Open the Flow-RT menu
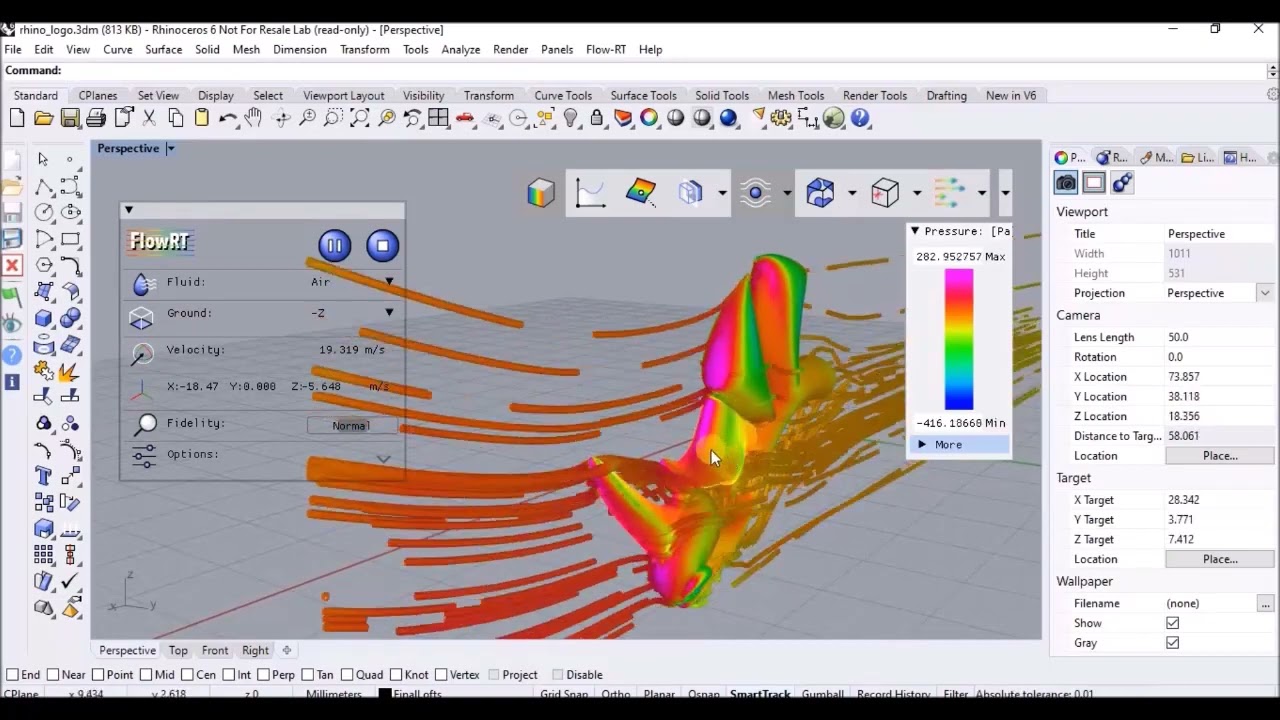1280x720 pixels. click(x=606, y=49)
